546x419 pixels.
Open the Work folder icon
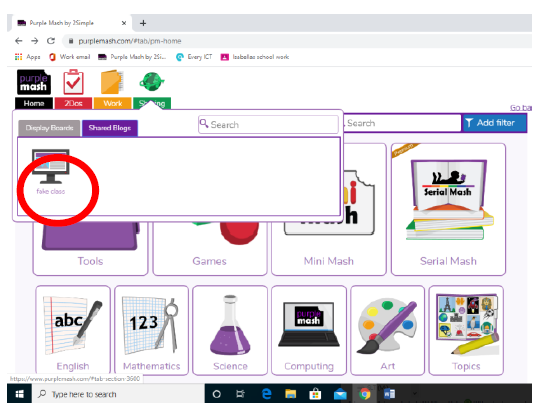pyautogui.click(x=112, y=82)
